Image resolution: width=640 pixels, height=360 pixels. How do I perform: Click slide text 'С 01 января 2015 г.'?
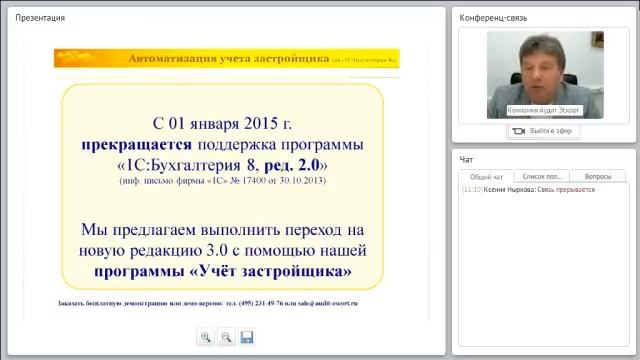point(222,123)
